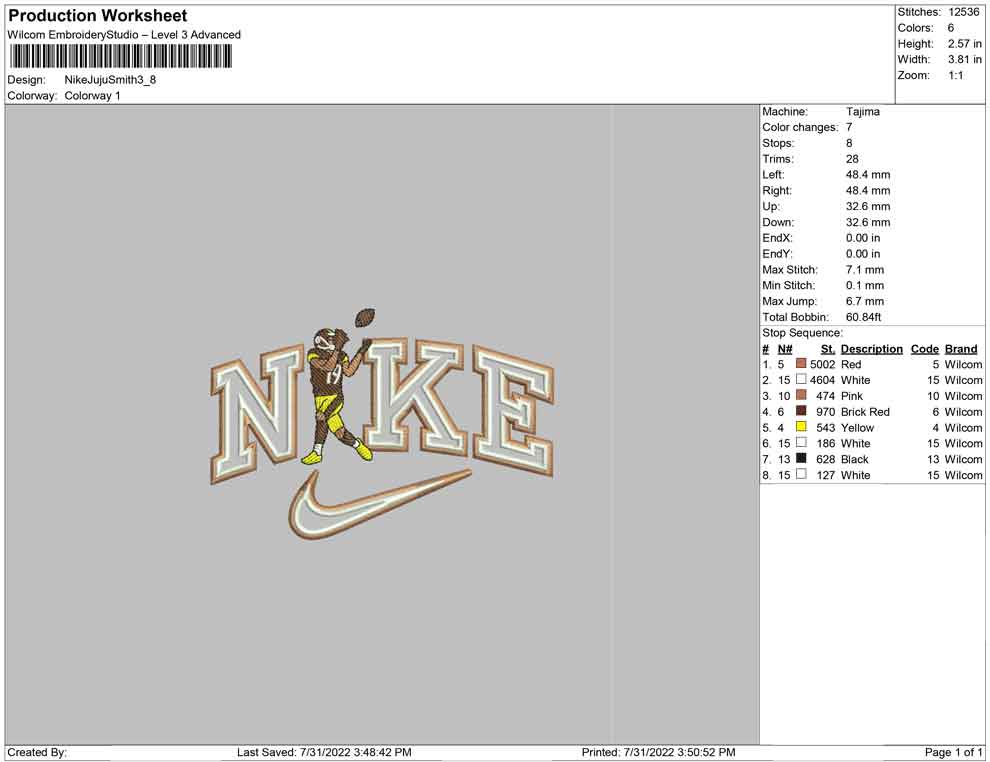Click the Height value 2.57 in
The height and width of the screenshot is (762, 990).
pos(964,44)
